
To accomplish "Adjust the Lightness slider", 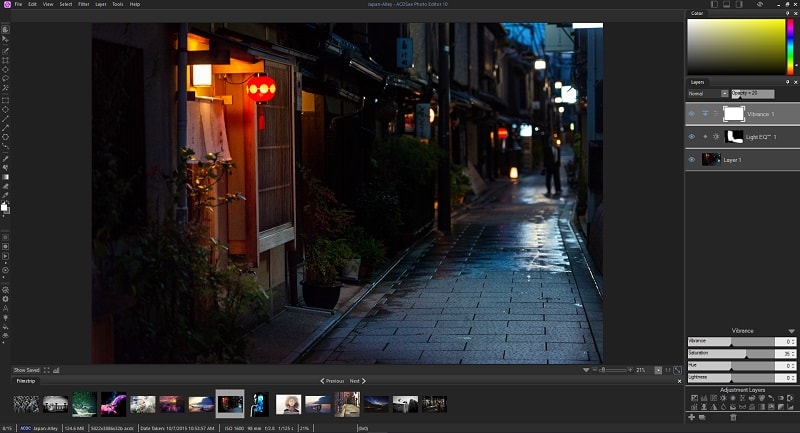I will click(x=731, y=378).
